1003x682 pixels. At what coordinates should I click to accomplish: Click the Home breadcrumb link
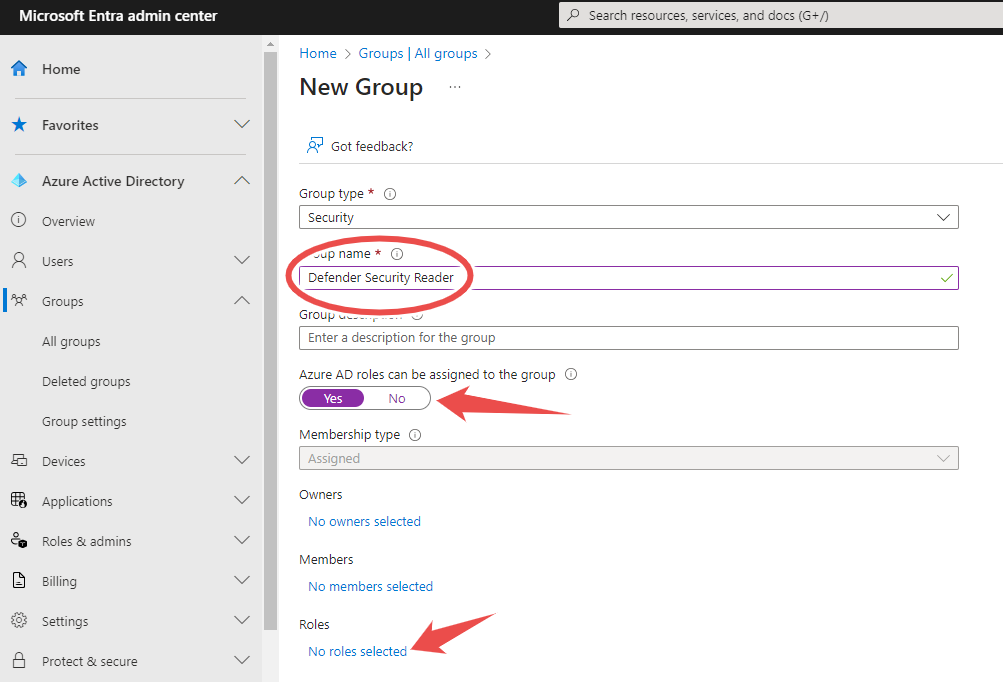pyautogui.click(x=318, y=53)
